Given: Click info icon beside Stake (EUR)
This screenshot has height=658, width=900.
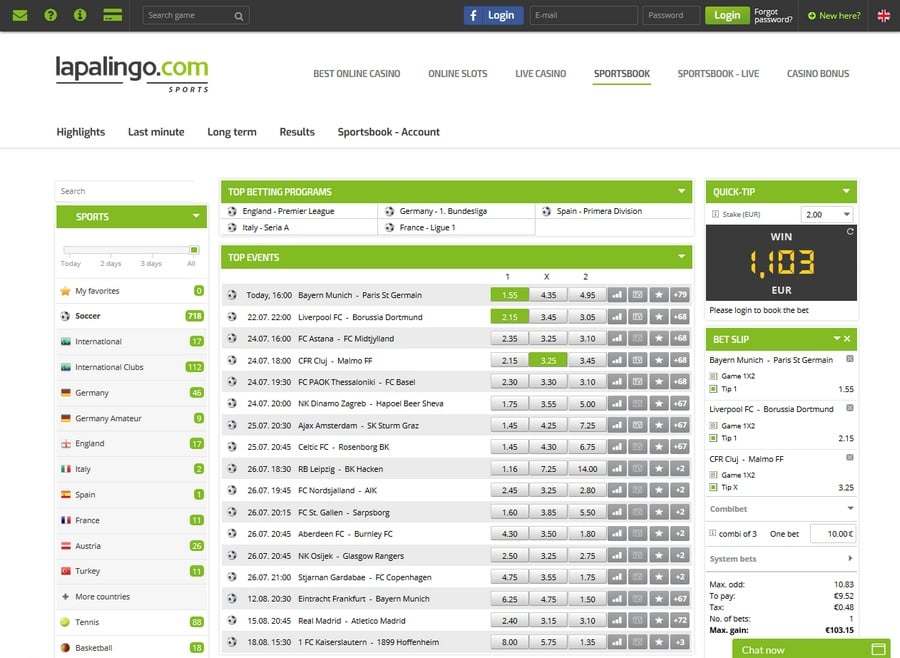Looking at the screenshot, I should point(715,214).
